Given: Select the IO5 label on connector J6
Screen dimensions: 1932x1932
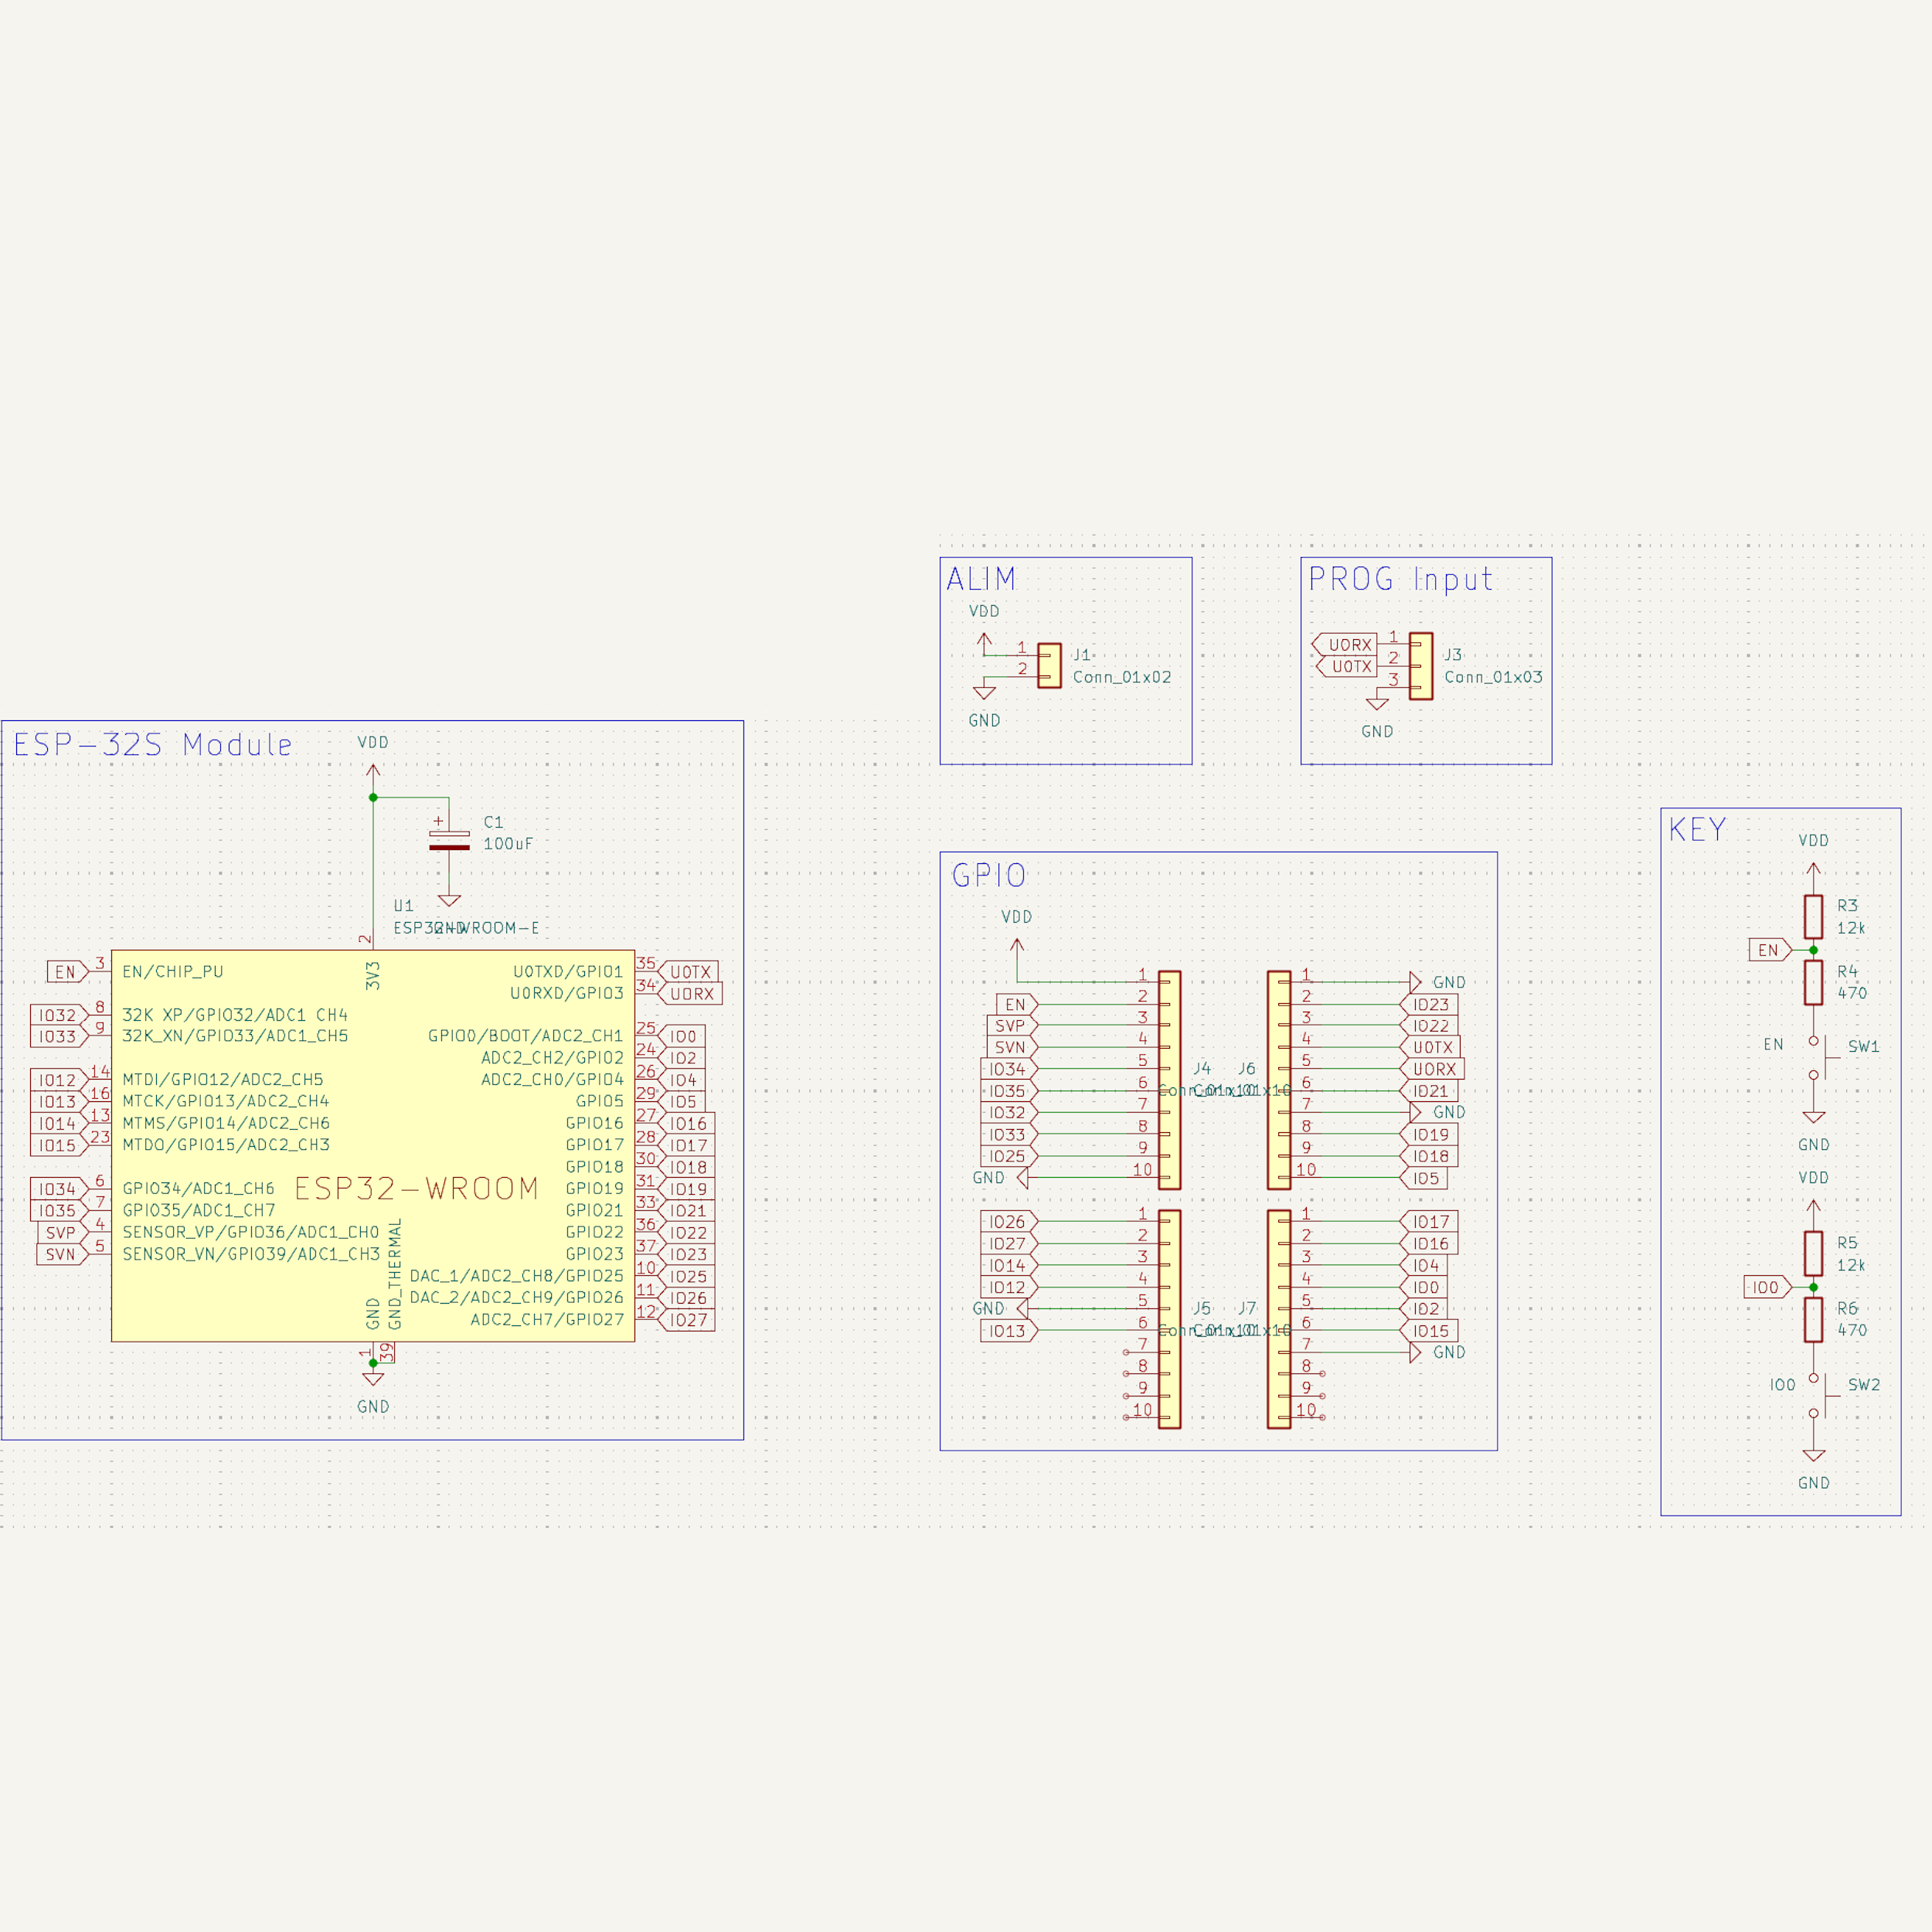Looking at the screenshot, I should [1424, 1178].
